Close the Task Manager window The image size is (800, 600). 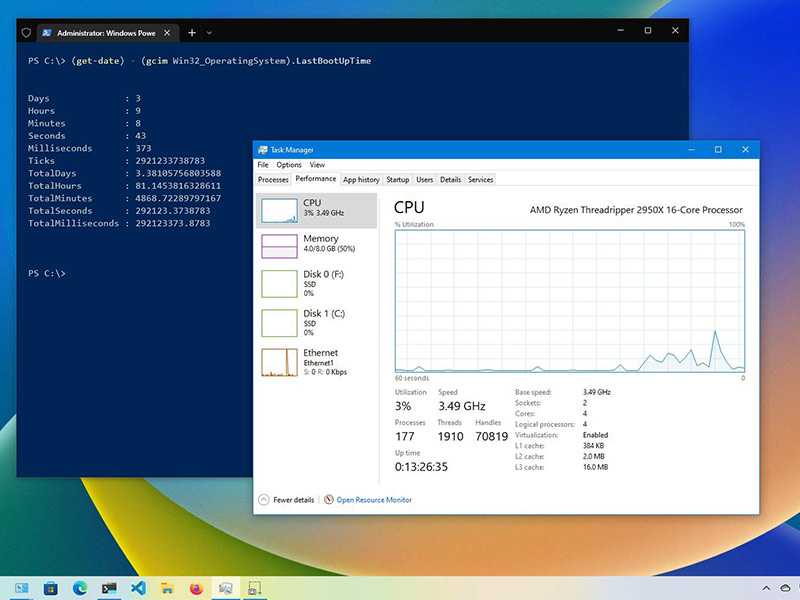(745, 149)
